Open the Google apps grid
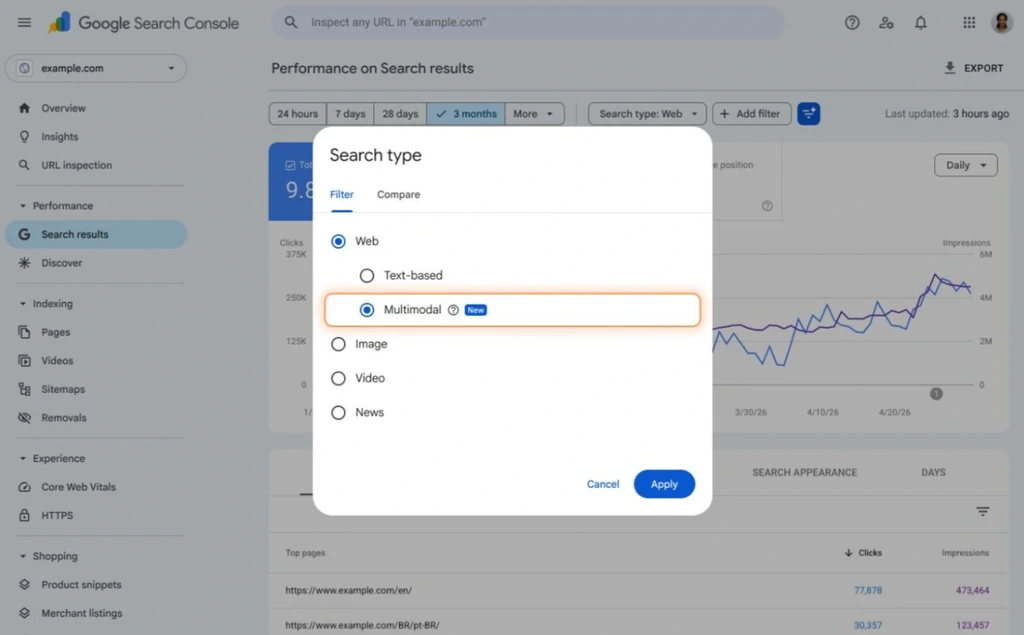Viewport: 1024px width, 635px height. 969,22
